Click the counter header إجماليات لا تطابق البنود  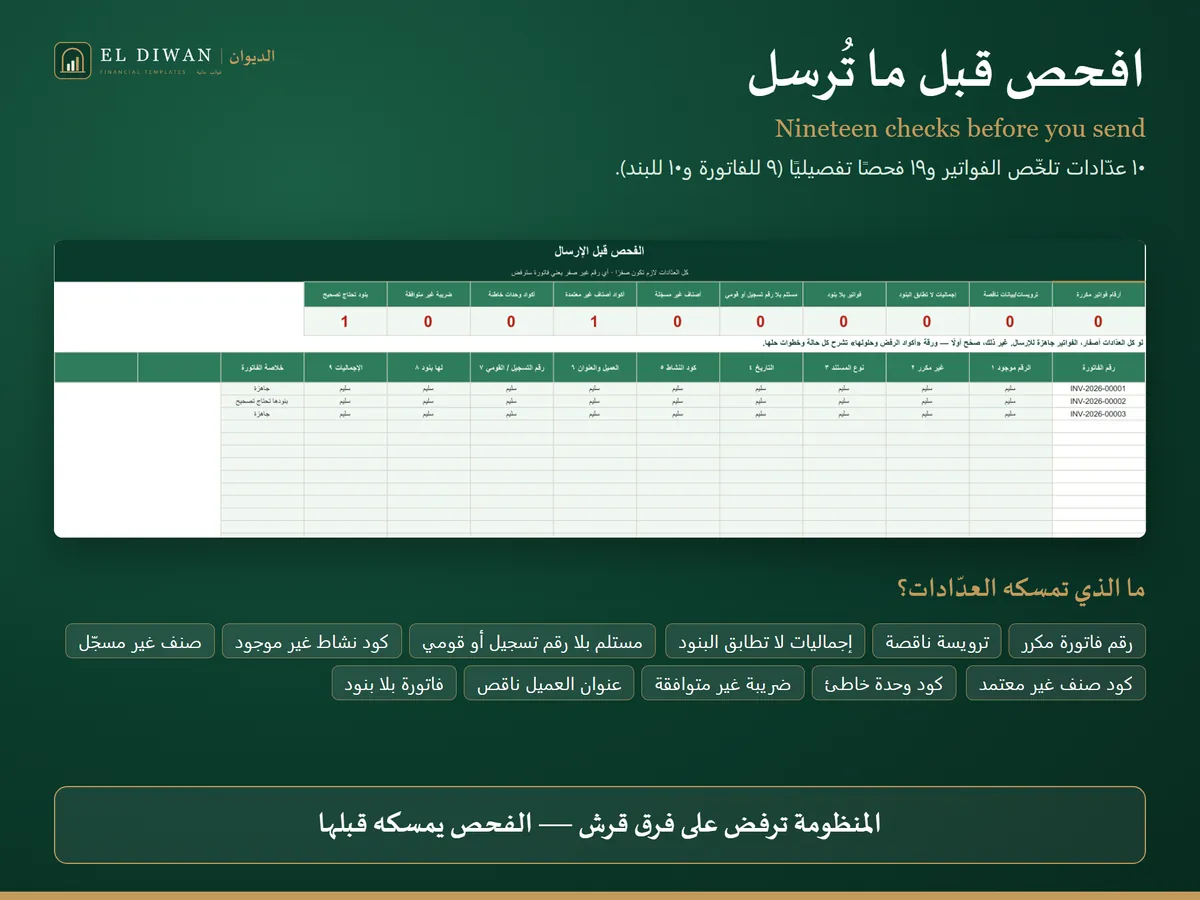coord(927,295)
